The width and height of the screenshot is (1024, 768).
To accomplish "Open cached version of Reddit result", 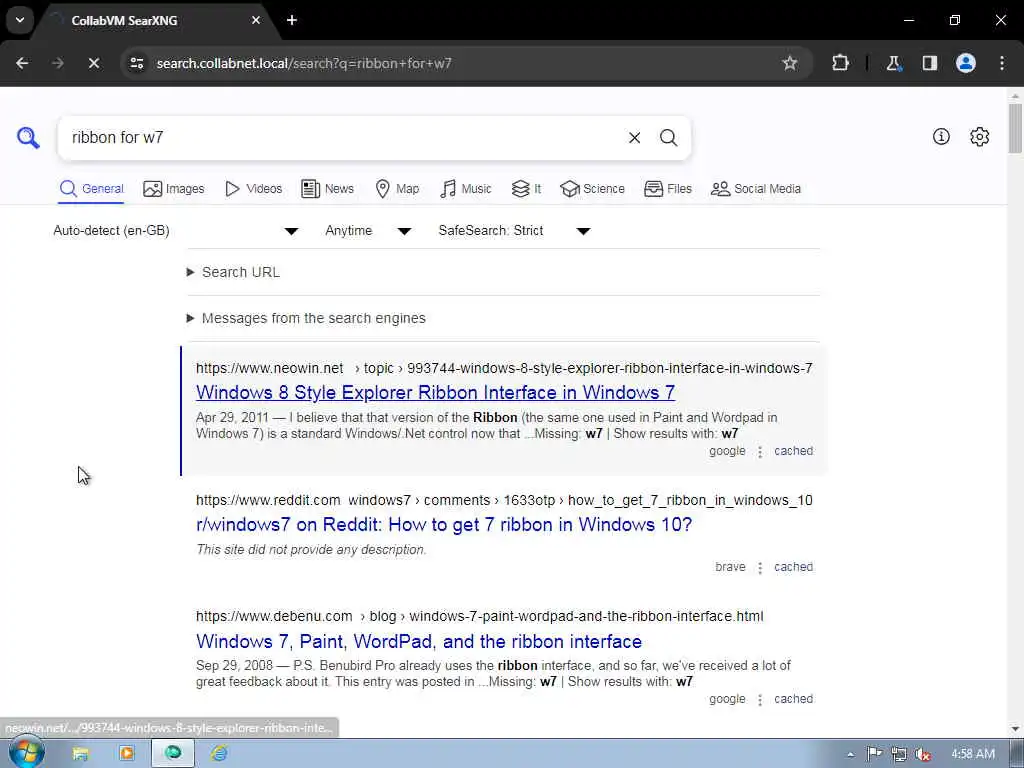I will 793,567.
